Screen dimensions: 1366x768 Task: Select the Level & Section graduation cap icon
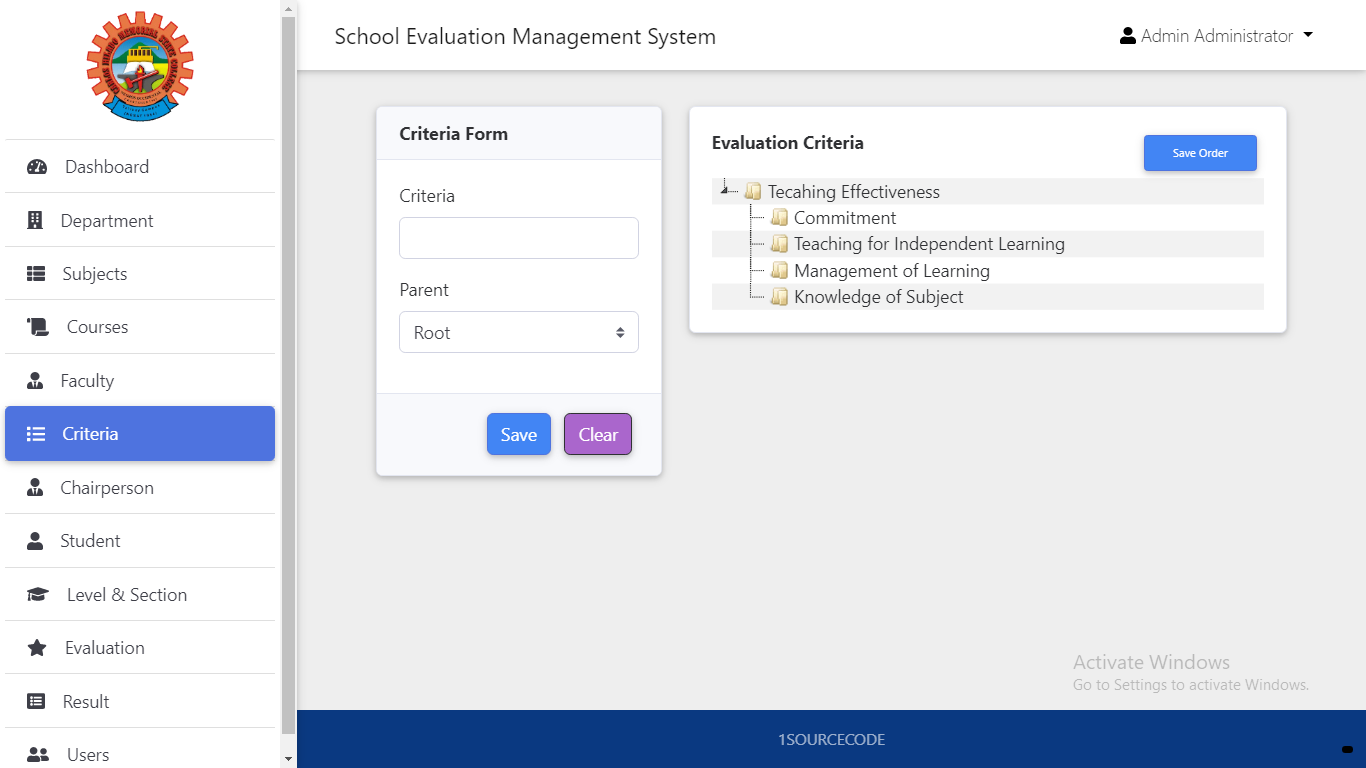pos(37,594)
